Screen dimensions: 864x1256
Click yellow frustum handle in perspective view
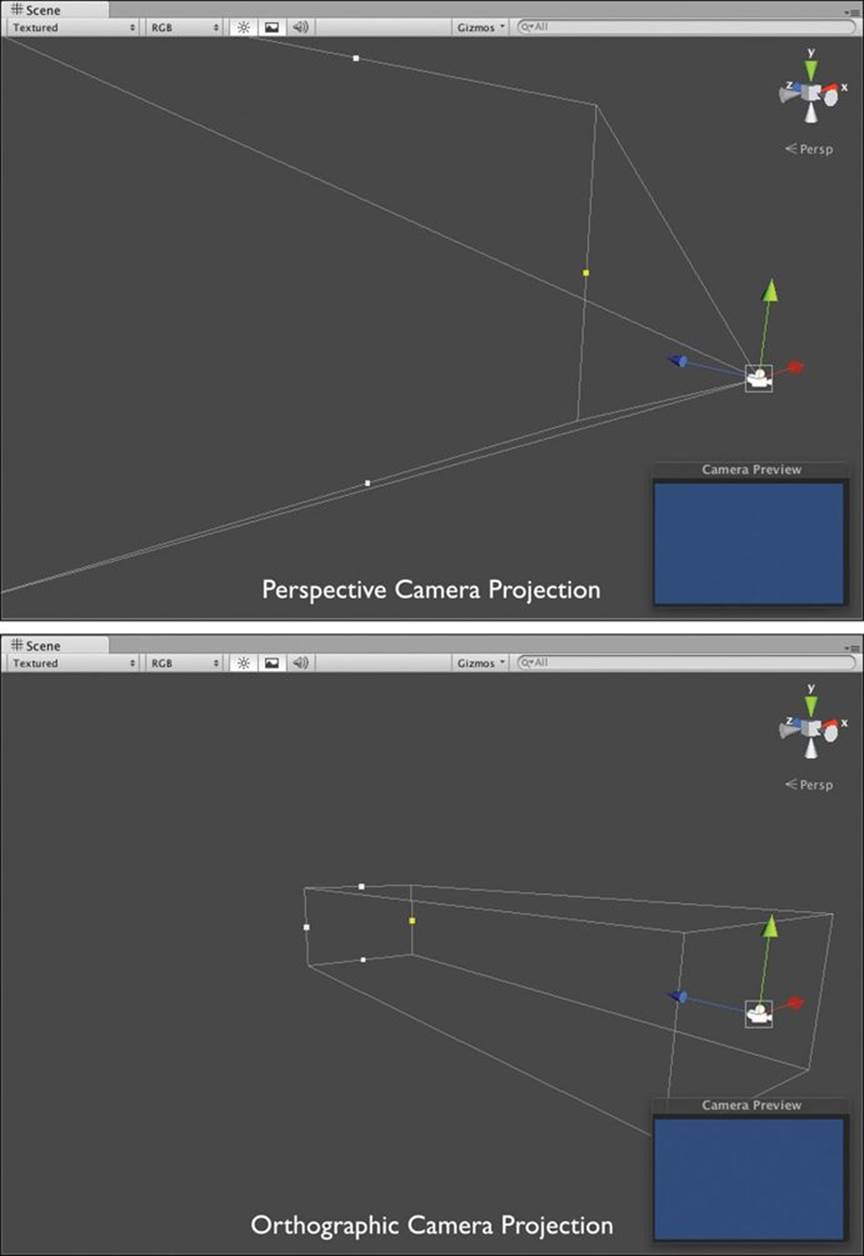point(586,272)
